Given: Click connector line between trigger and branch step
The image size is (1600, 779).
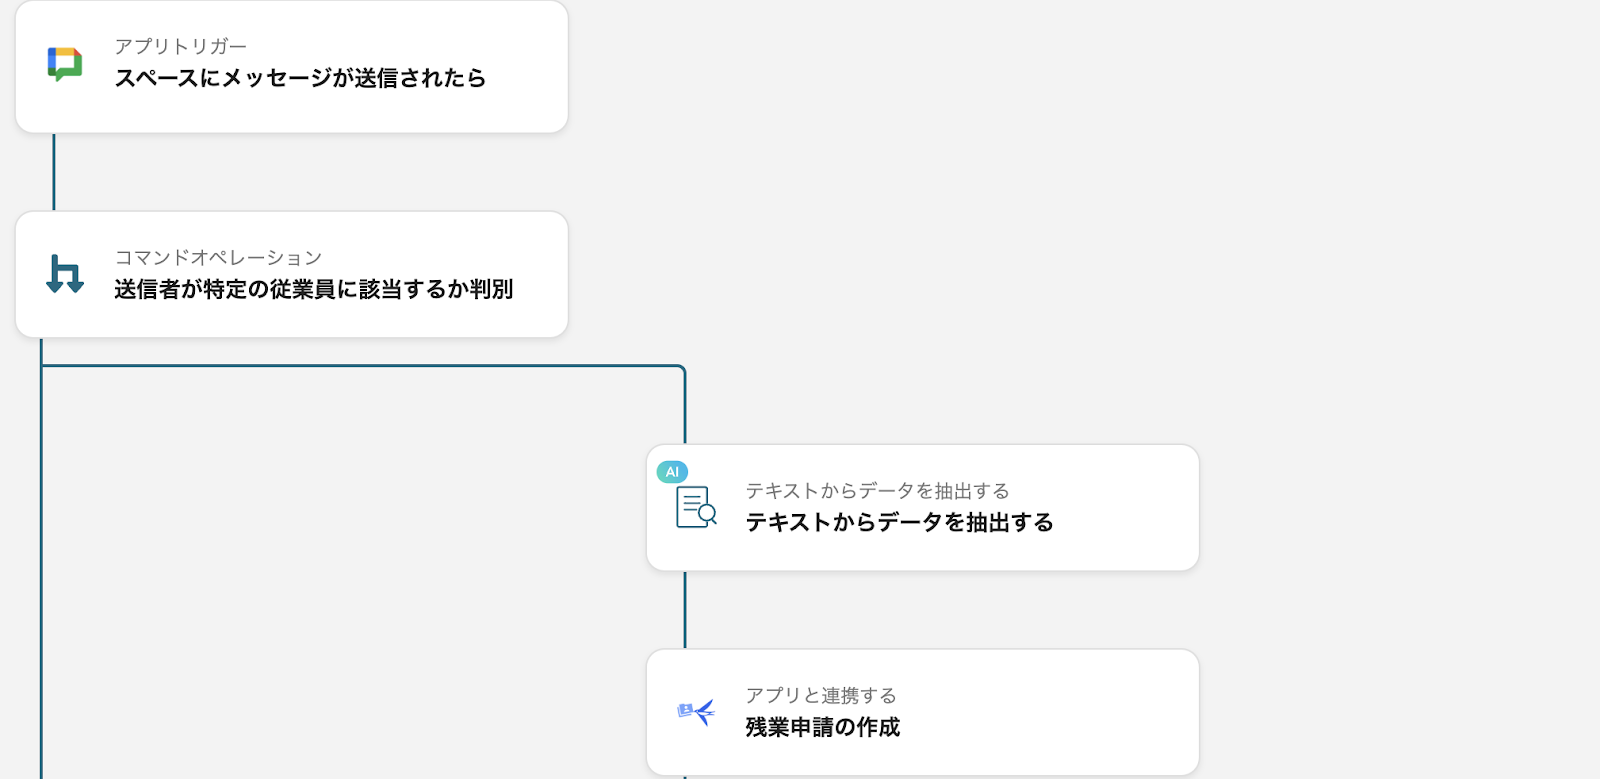Looking at the screenshot, I should (54, 172).
